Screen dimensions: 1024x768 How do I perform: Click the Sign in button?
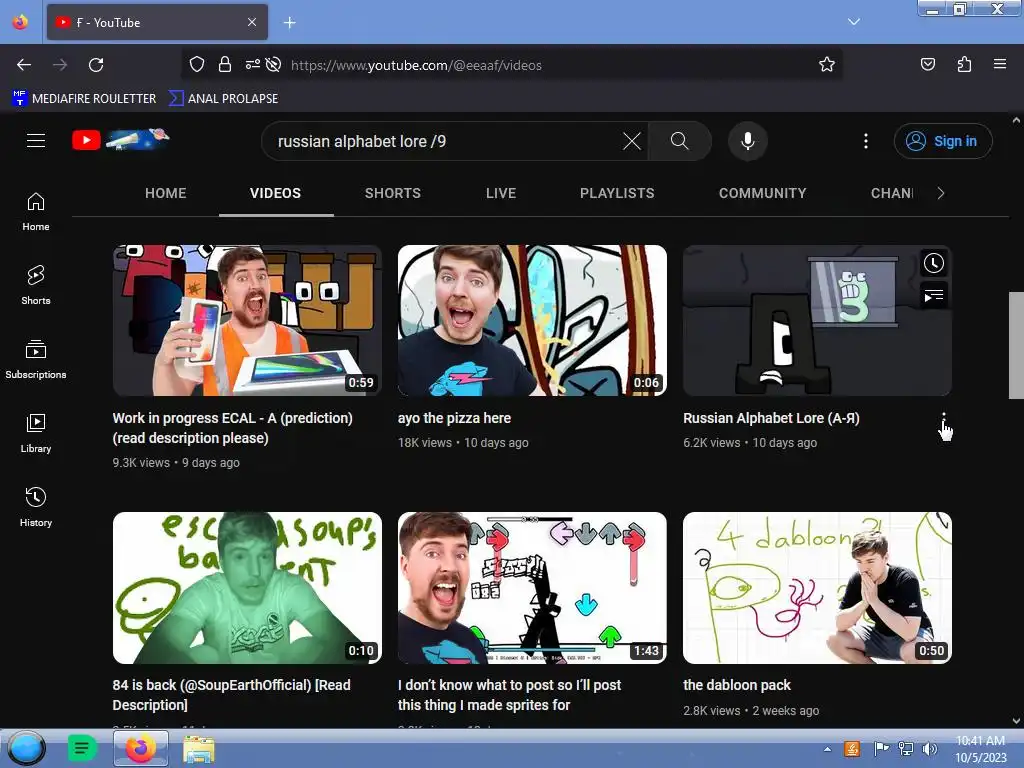(x=942, y=141)
